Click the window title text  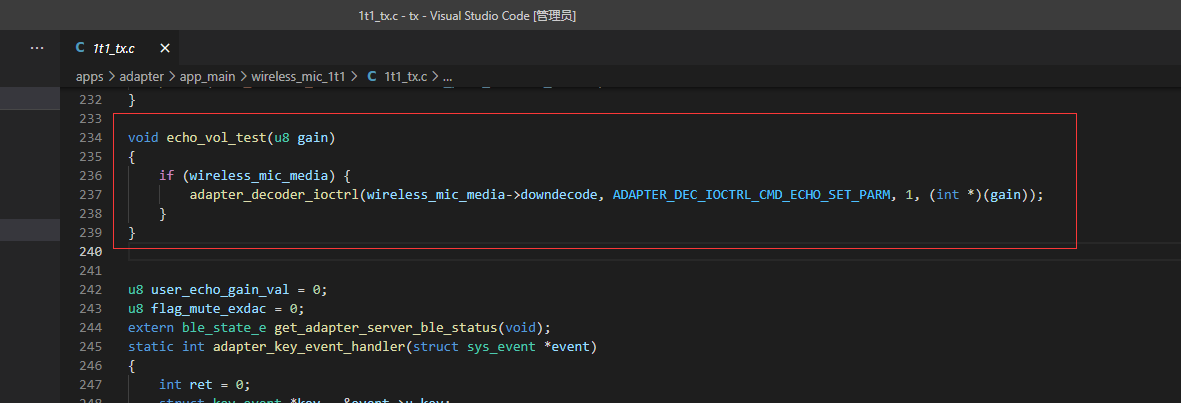[467, 16]
